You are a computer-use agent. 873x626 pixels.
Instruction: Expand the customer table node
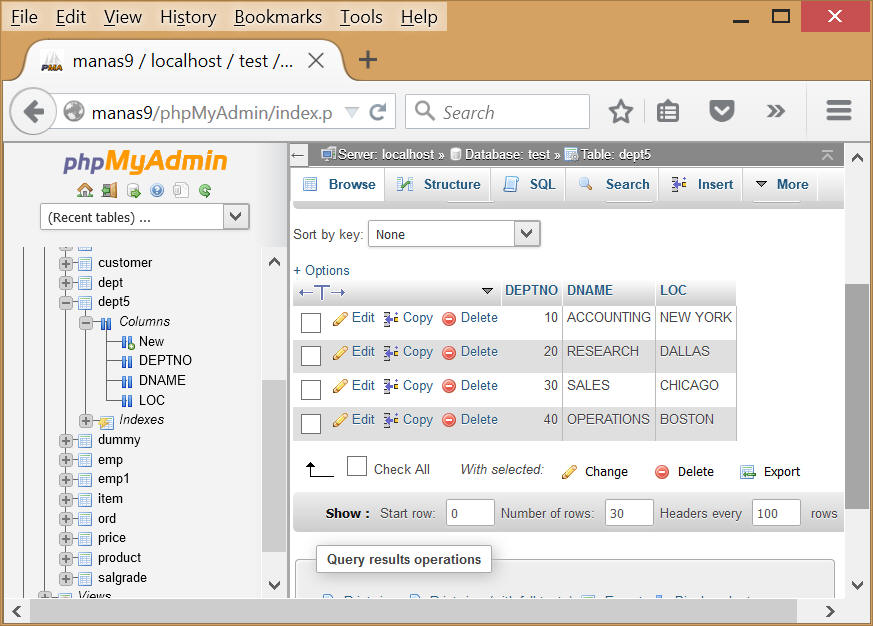pyautogui.click(x=66, y=263)
